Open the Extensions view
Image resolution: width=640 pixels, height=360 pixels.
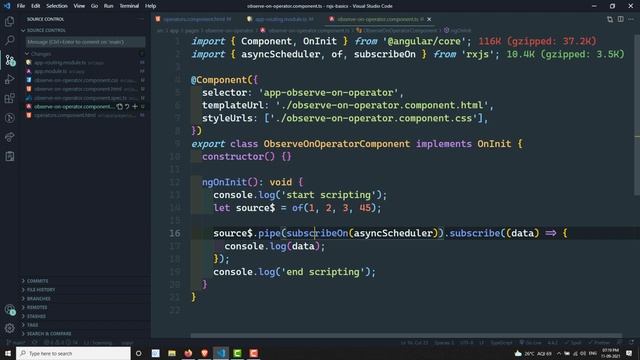coord(9,98)
